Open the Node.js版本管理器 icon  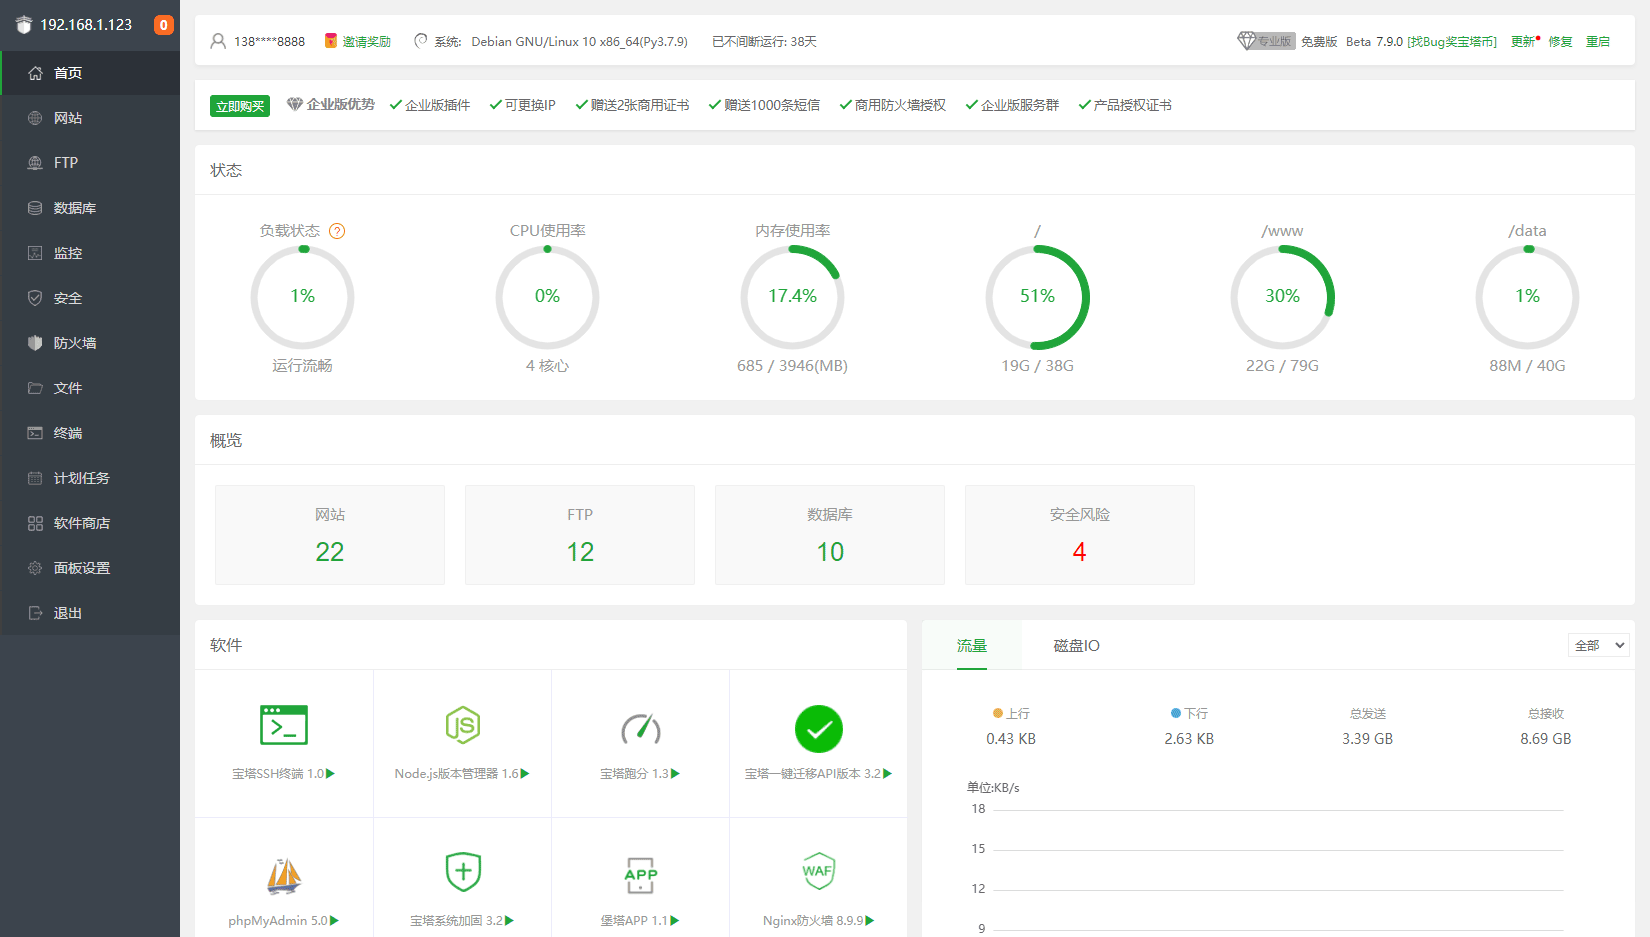tap(462, 726)
